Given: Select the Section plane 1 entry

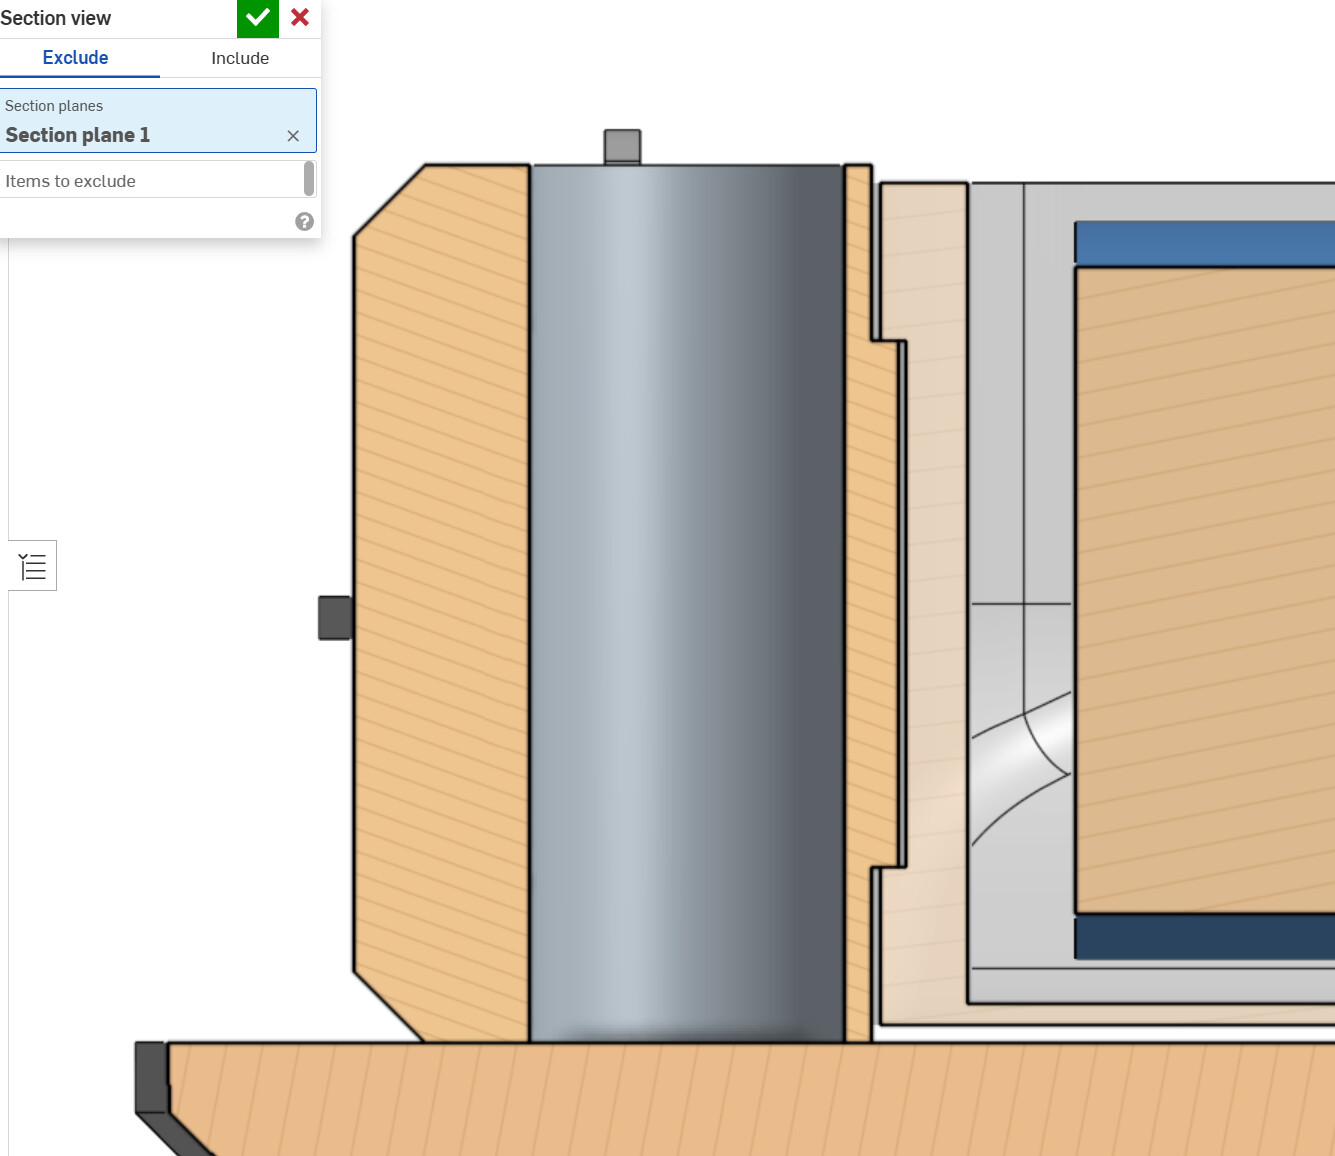Looking at the screenshot, I should tap(78, 135).
